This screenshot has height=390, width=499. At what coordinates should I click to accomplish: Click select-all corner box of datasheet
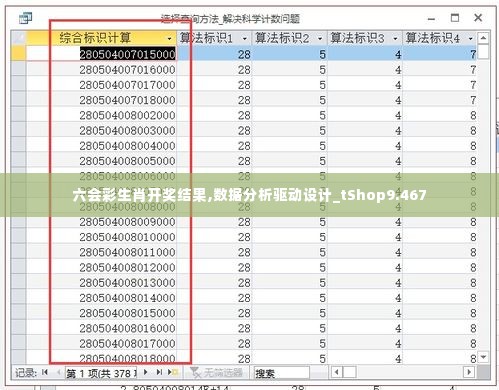(x=18, y=38)
